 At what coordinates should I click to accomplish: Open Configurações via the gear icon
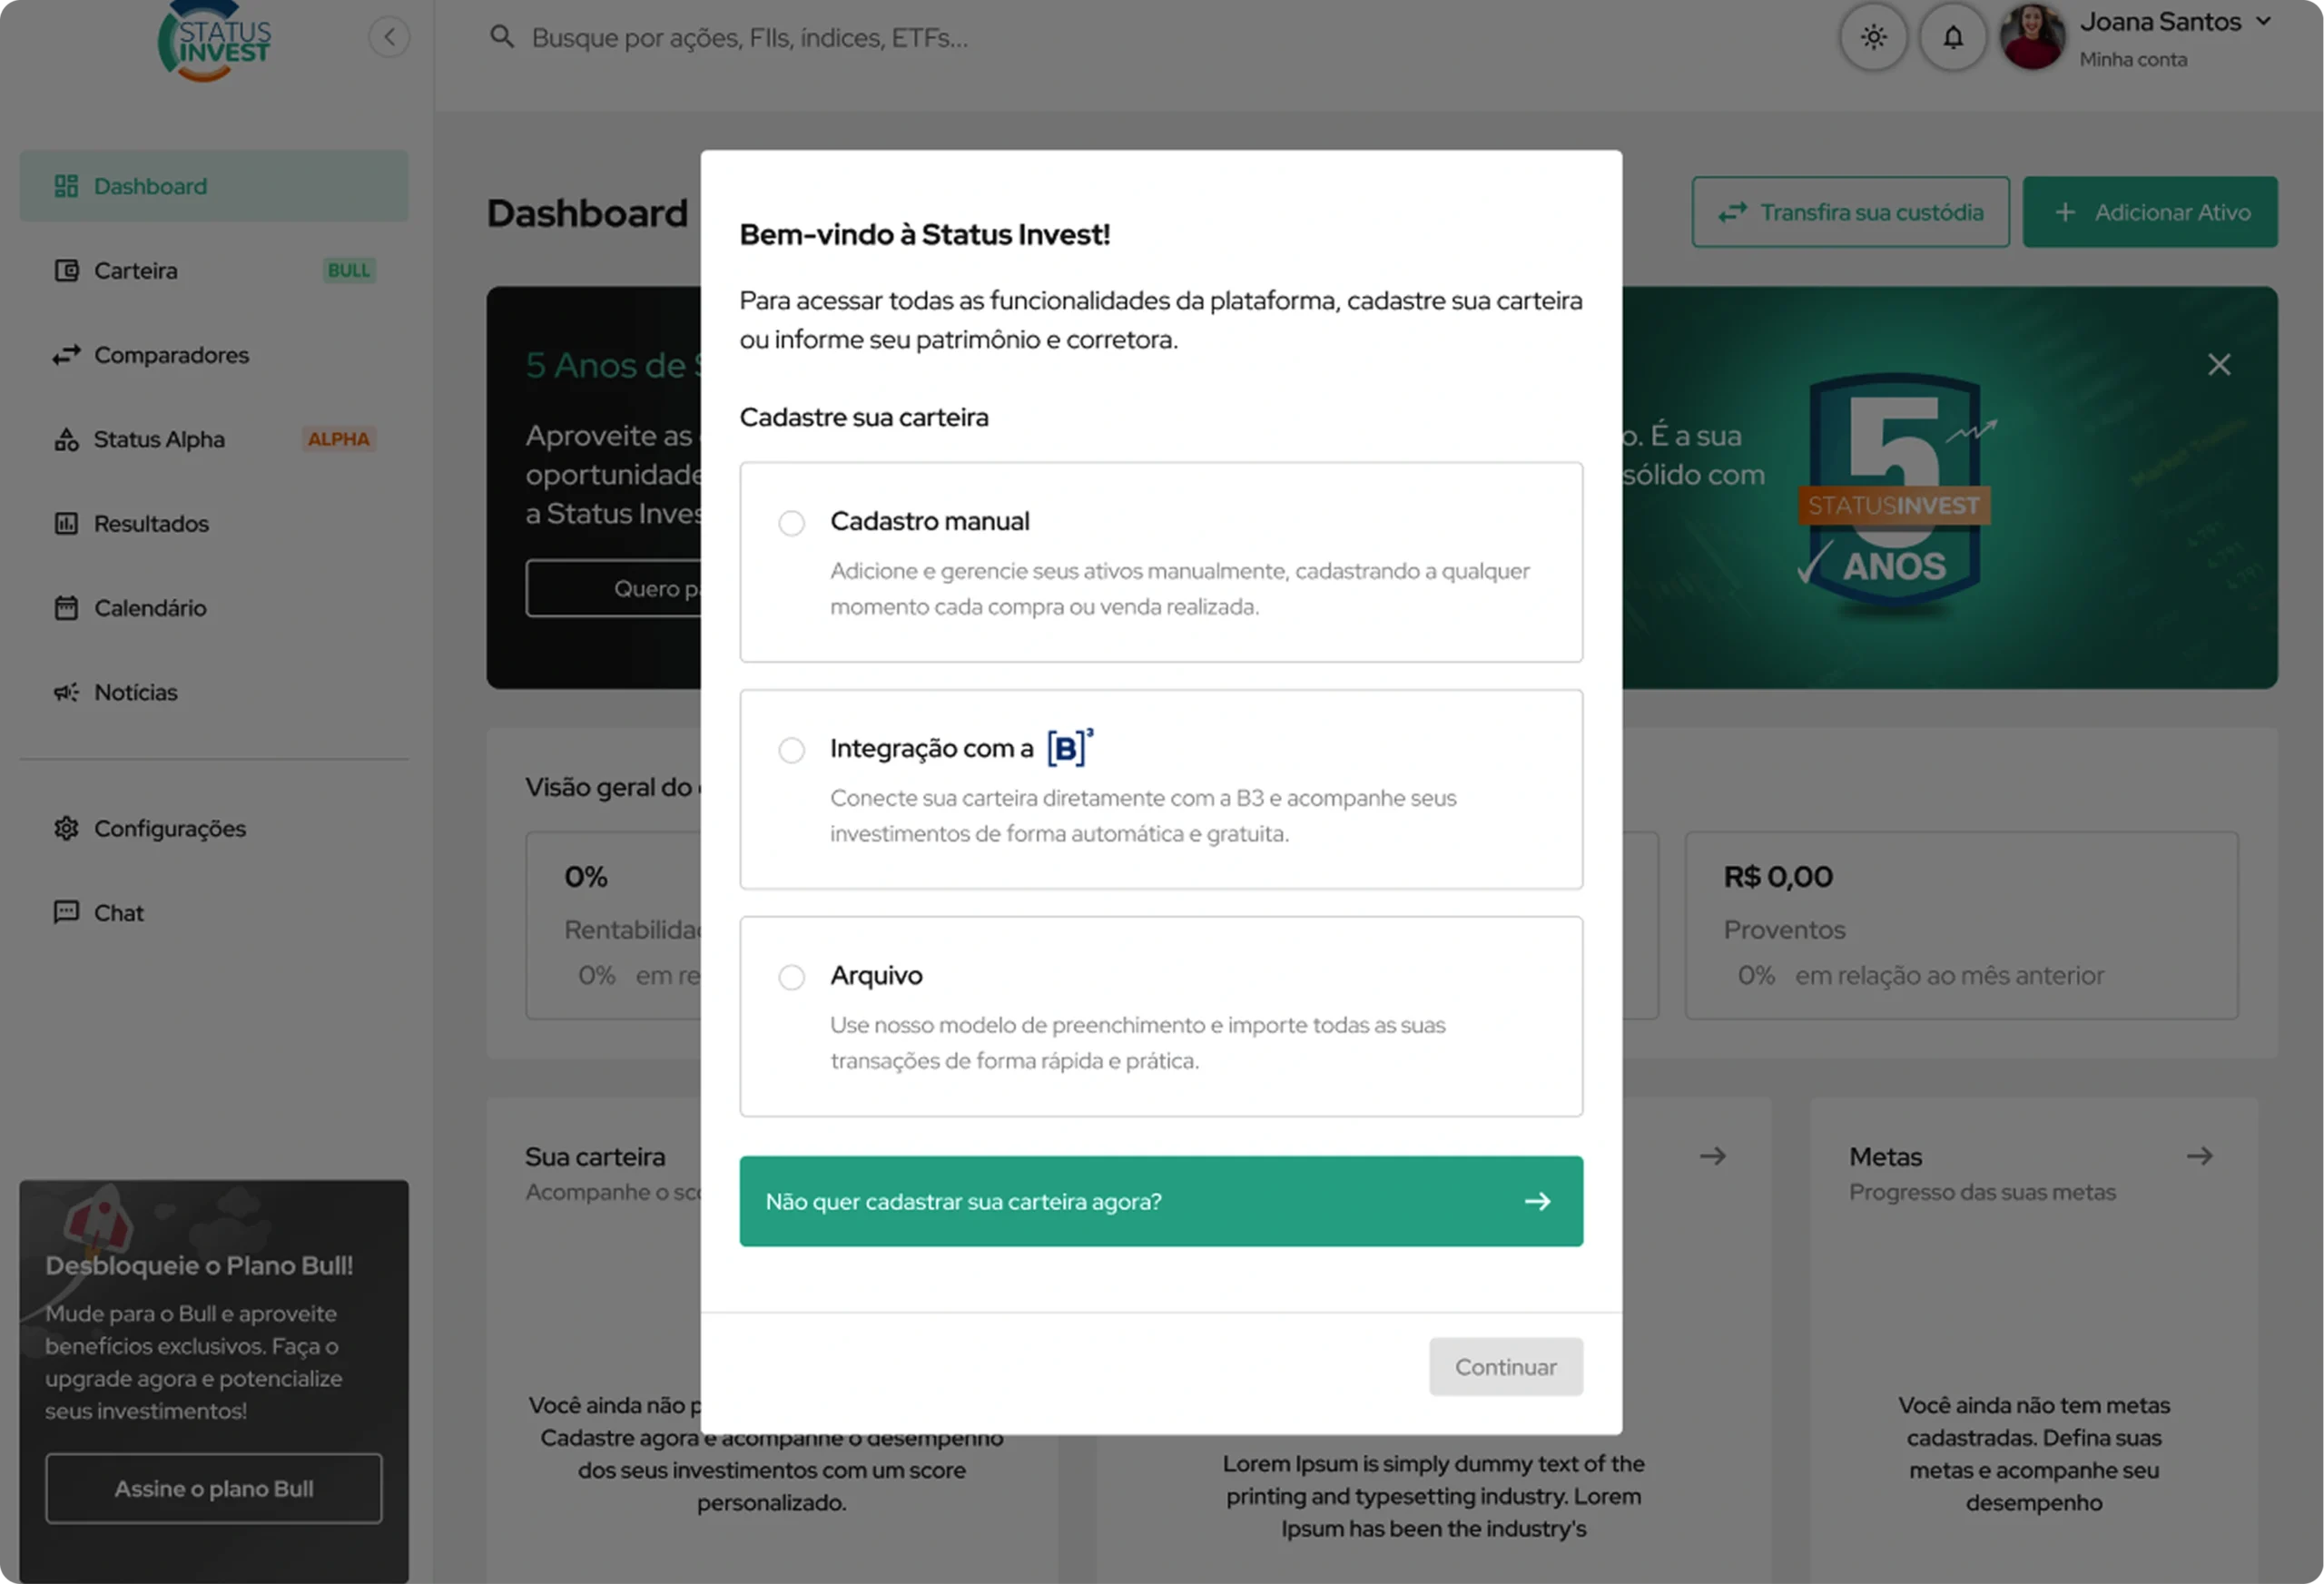tap(66, 828)
